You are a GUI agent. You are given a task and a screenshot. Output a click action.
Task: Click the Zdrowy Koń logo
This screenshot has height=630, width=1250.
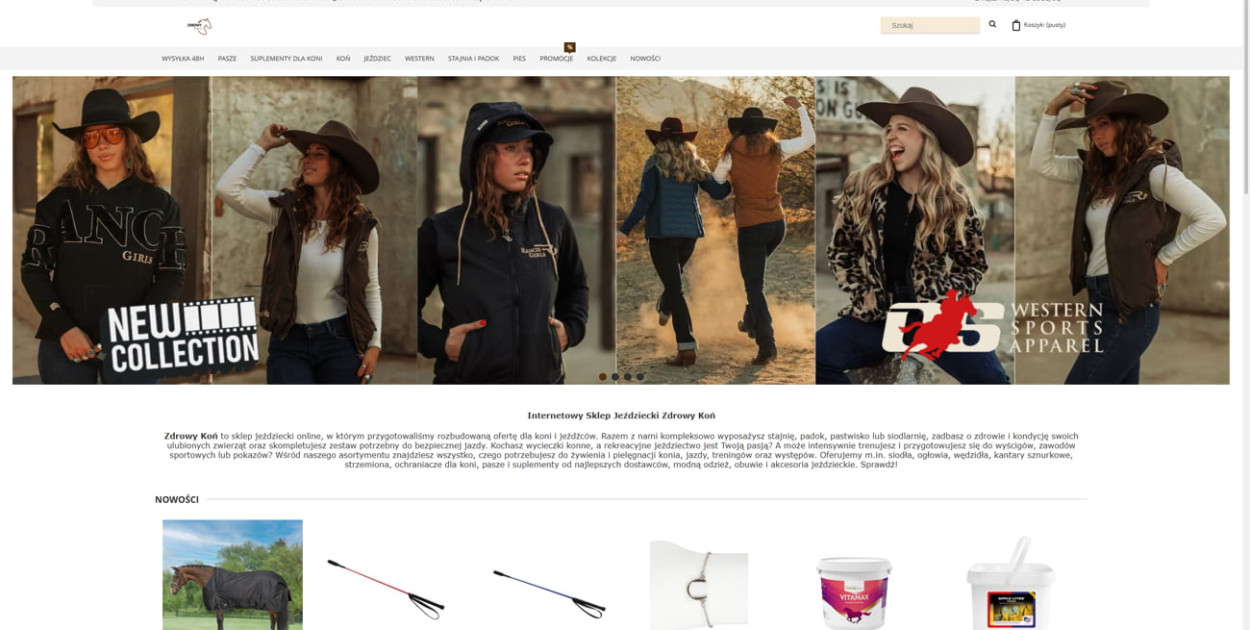click(x=200, y=26)
